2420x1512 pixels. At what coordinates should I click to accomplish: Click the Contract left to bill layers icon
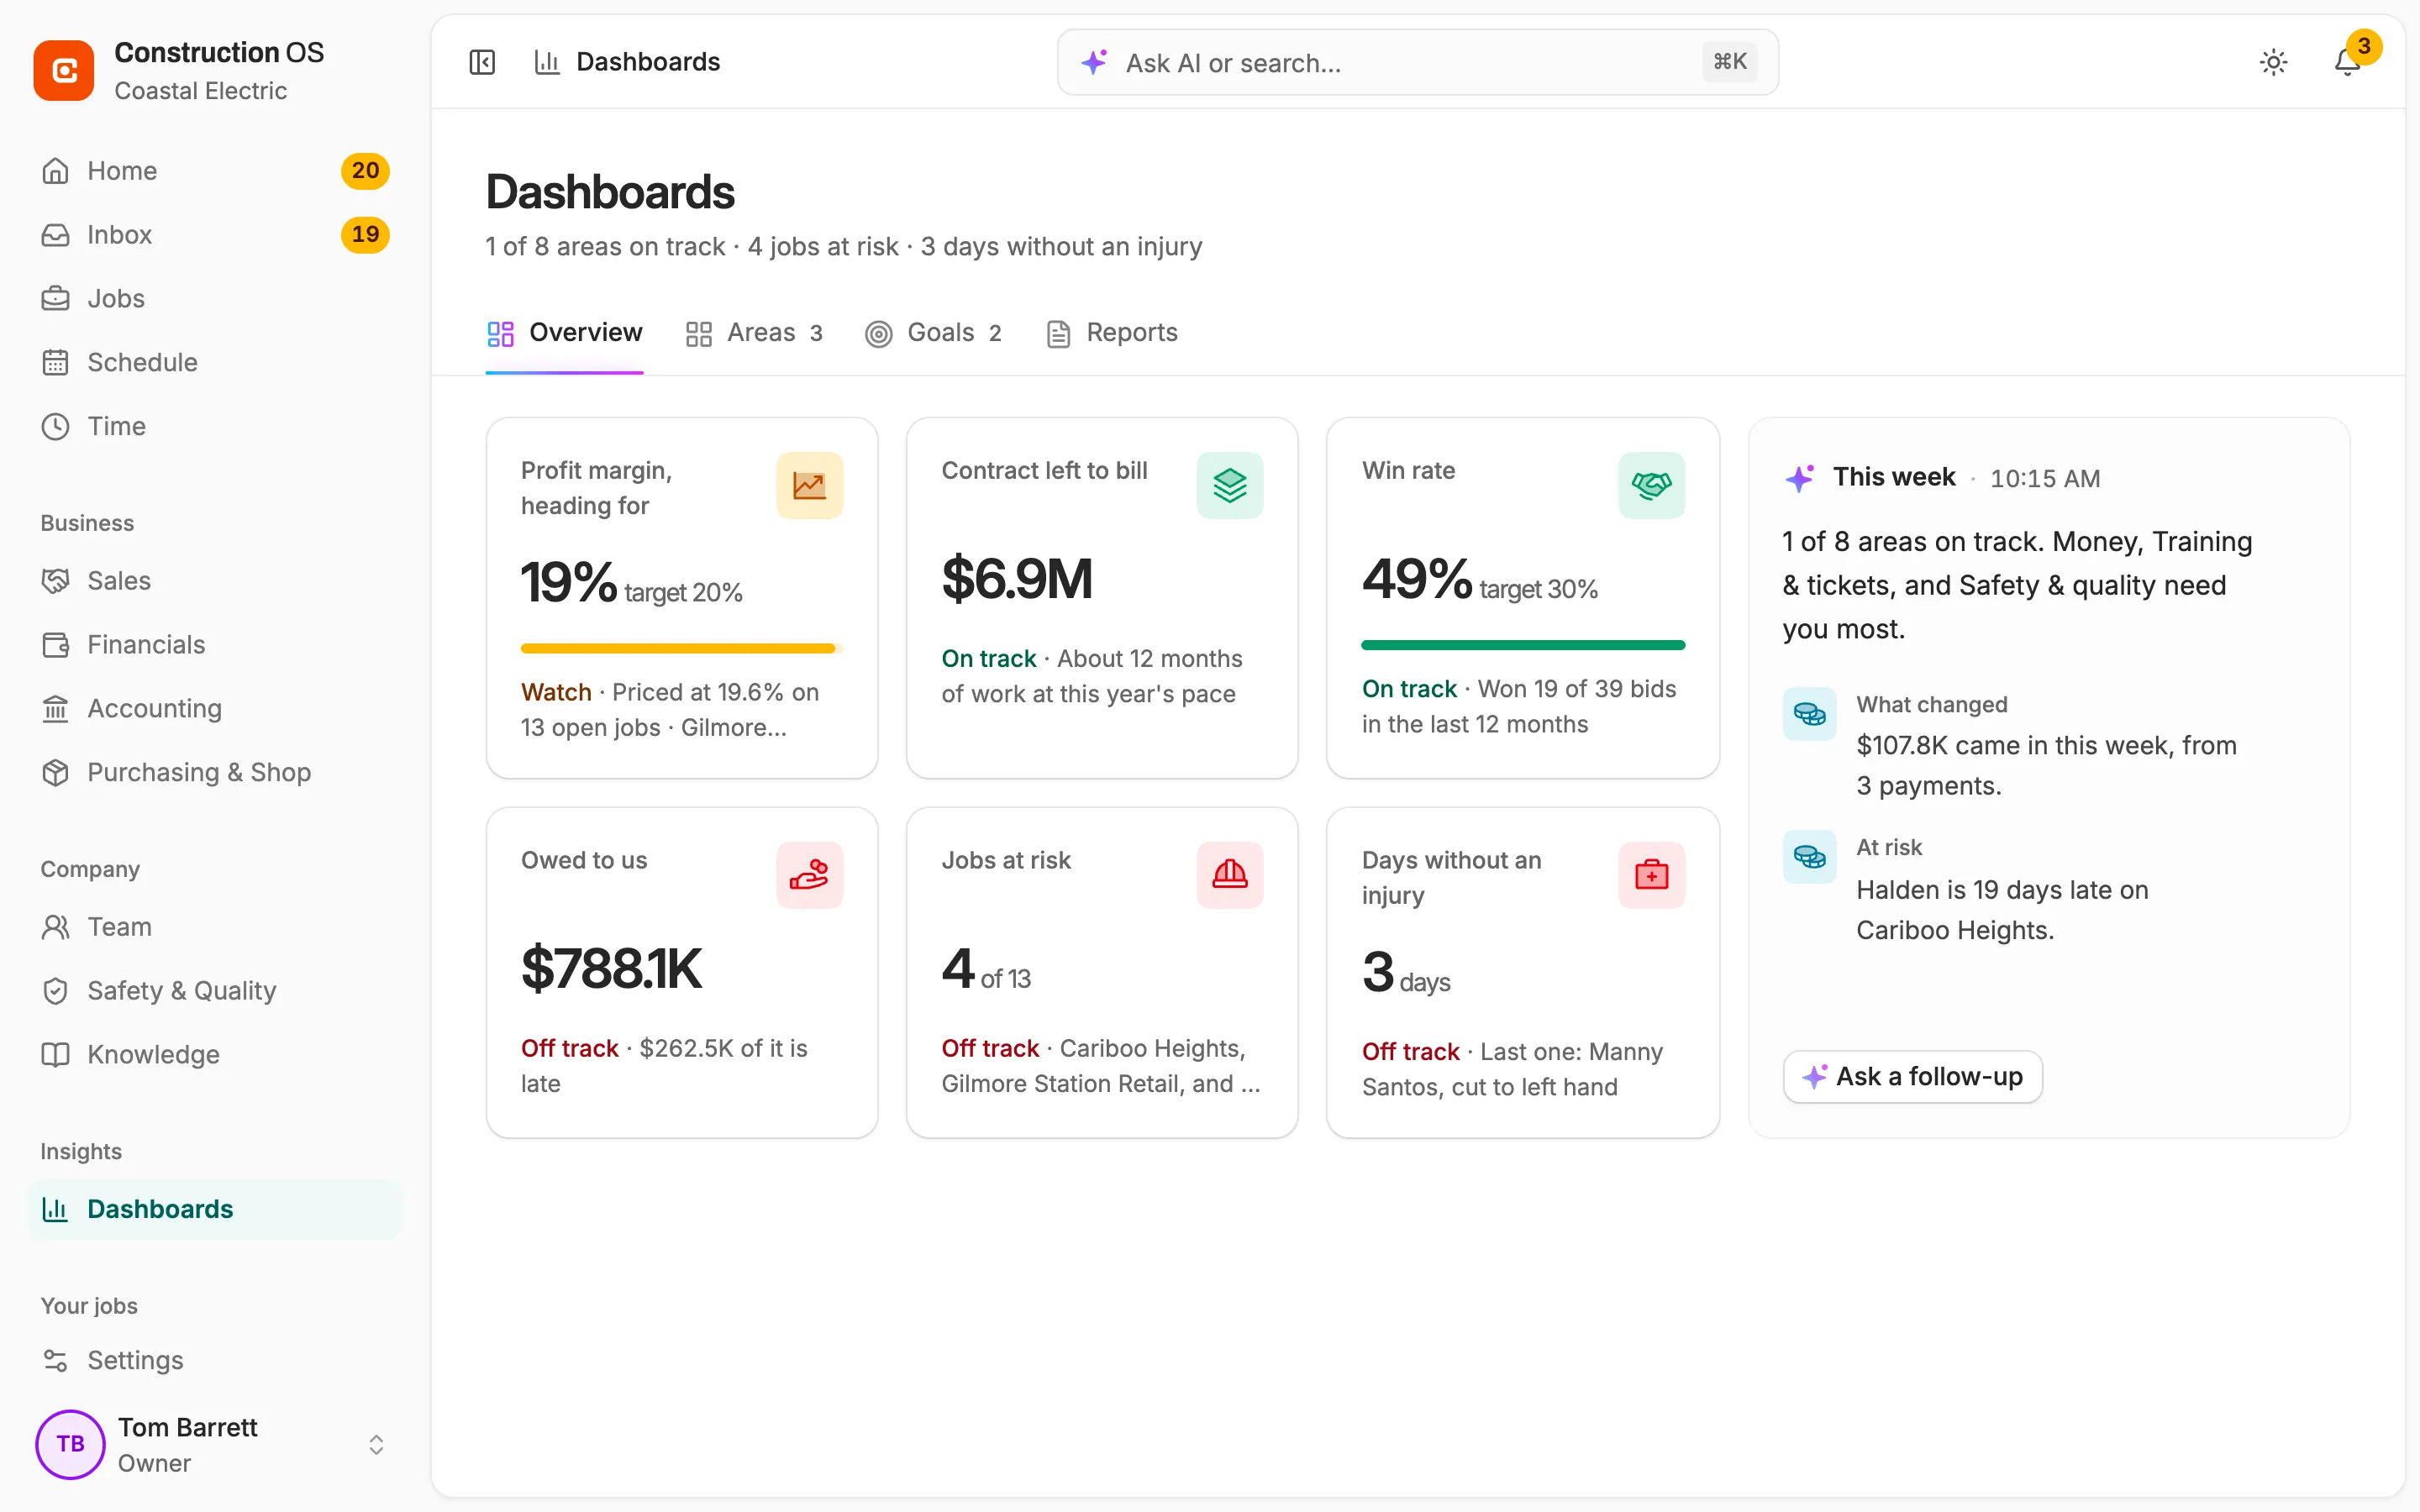click(x=1230, y=486)
